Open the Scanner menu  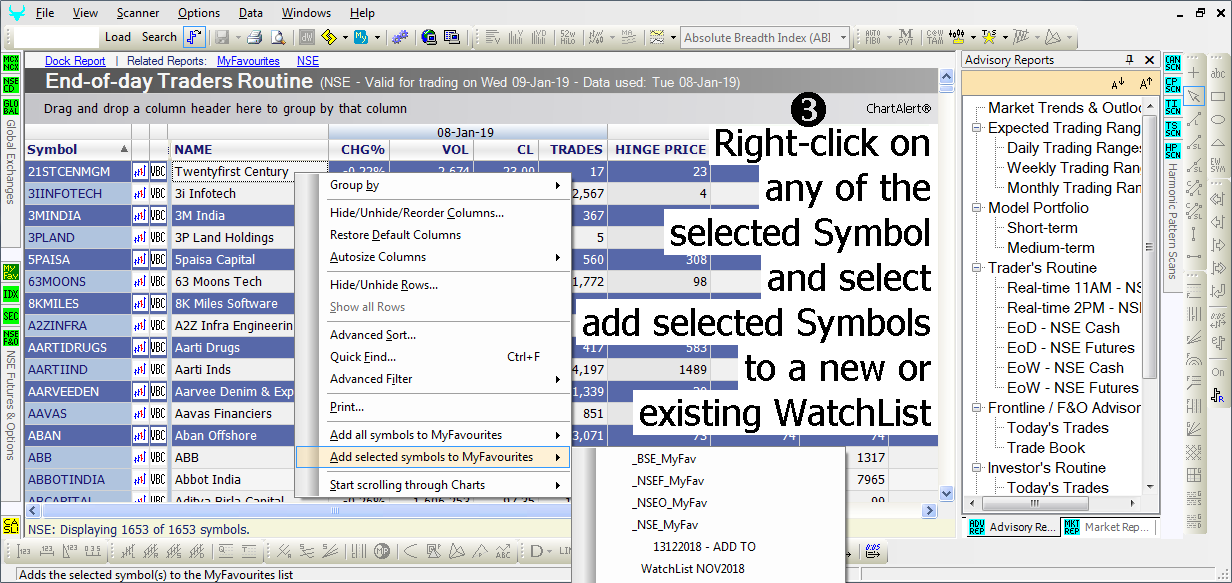pos(138,13)
